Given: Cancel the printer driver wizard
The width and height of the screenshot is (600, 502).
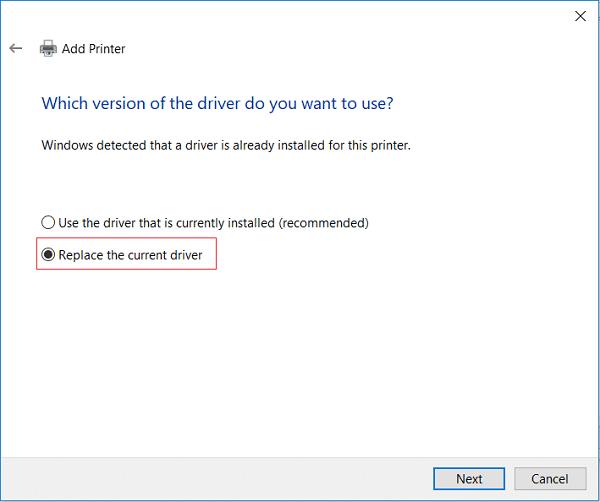Looking at the screenshot, I should (x=549, y=479).
